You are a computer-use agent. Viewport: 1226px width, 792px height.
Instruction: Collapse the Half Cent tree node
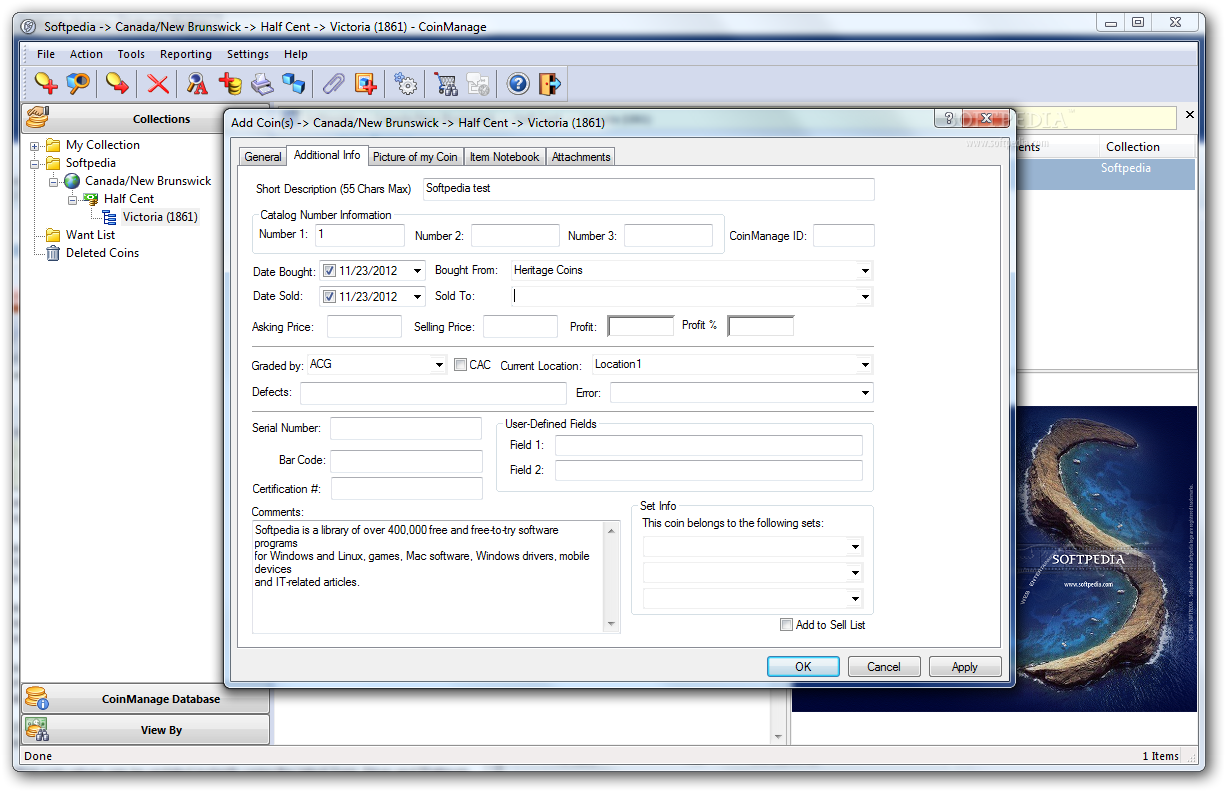coord(72,200)
